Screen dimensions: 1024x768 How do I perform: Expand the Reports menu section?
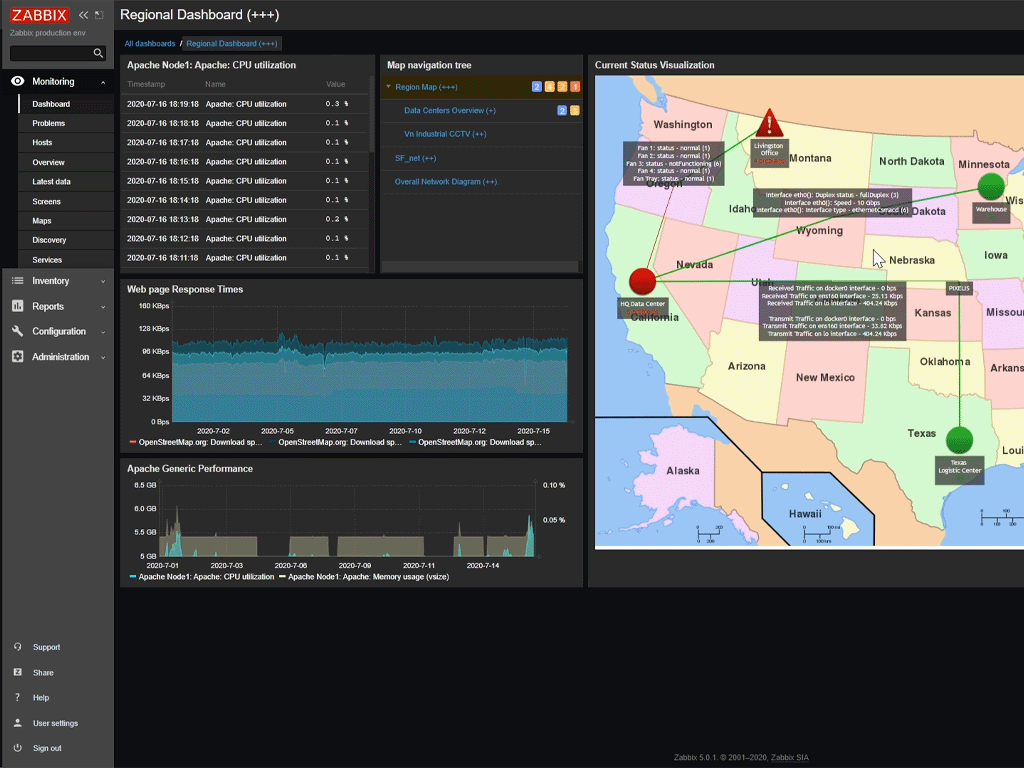[103, 307]
